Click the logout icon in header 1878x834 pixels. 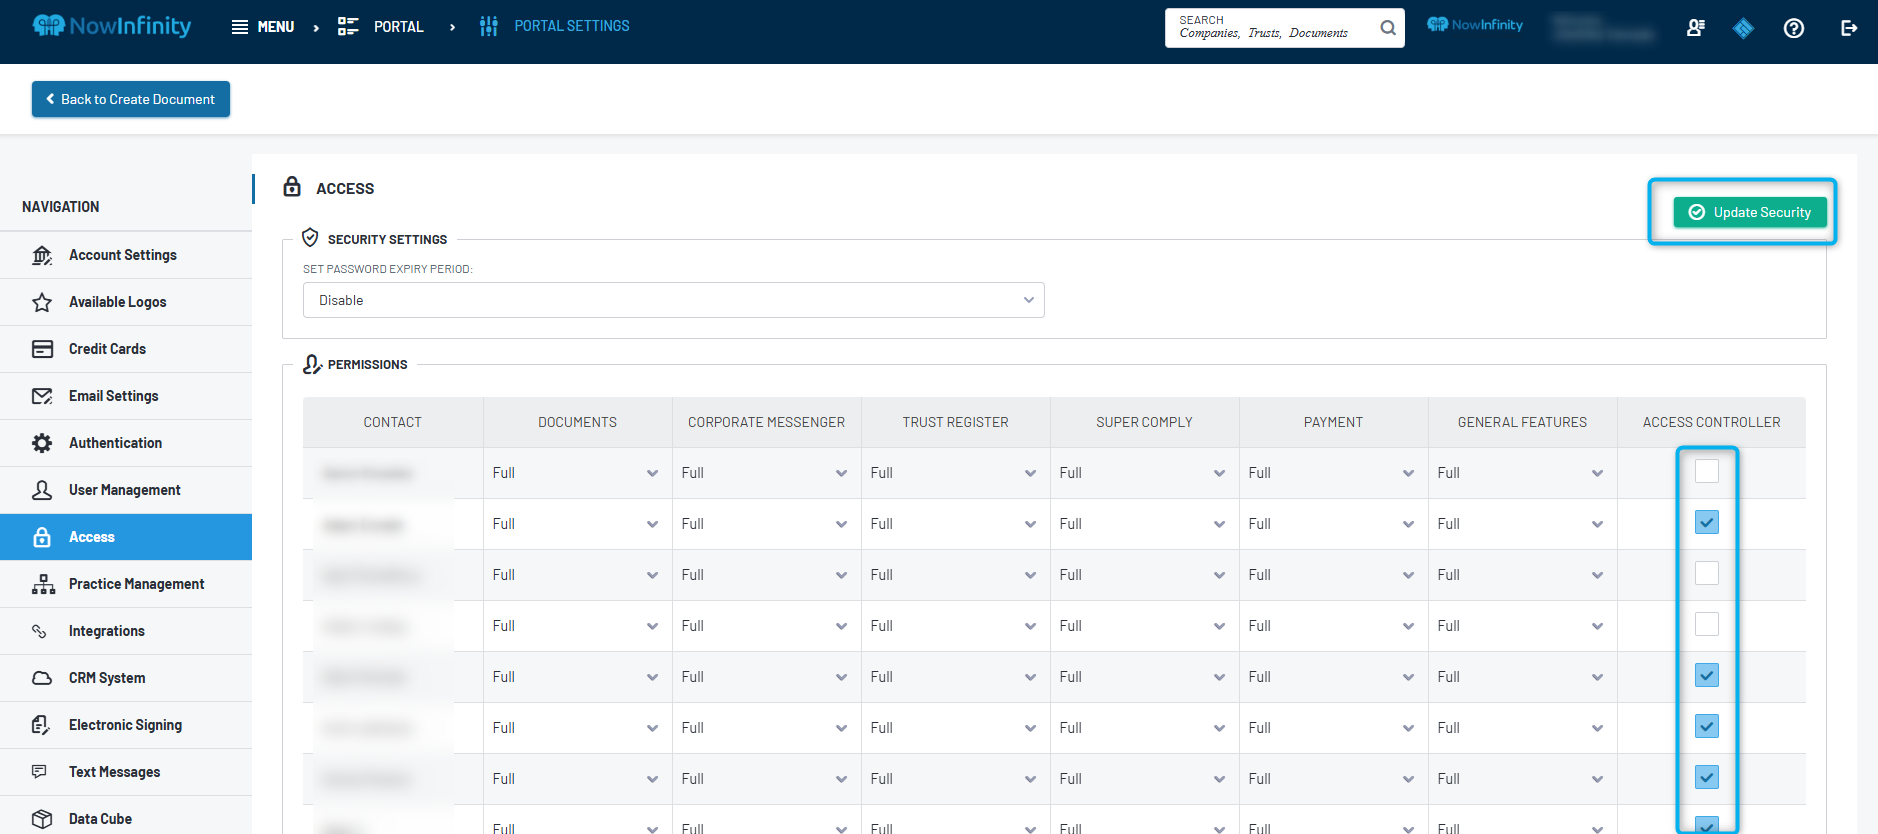[x=1848, y=28]
